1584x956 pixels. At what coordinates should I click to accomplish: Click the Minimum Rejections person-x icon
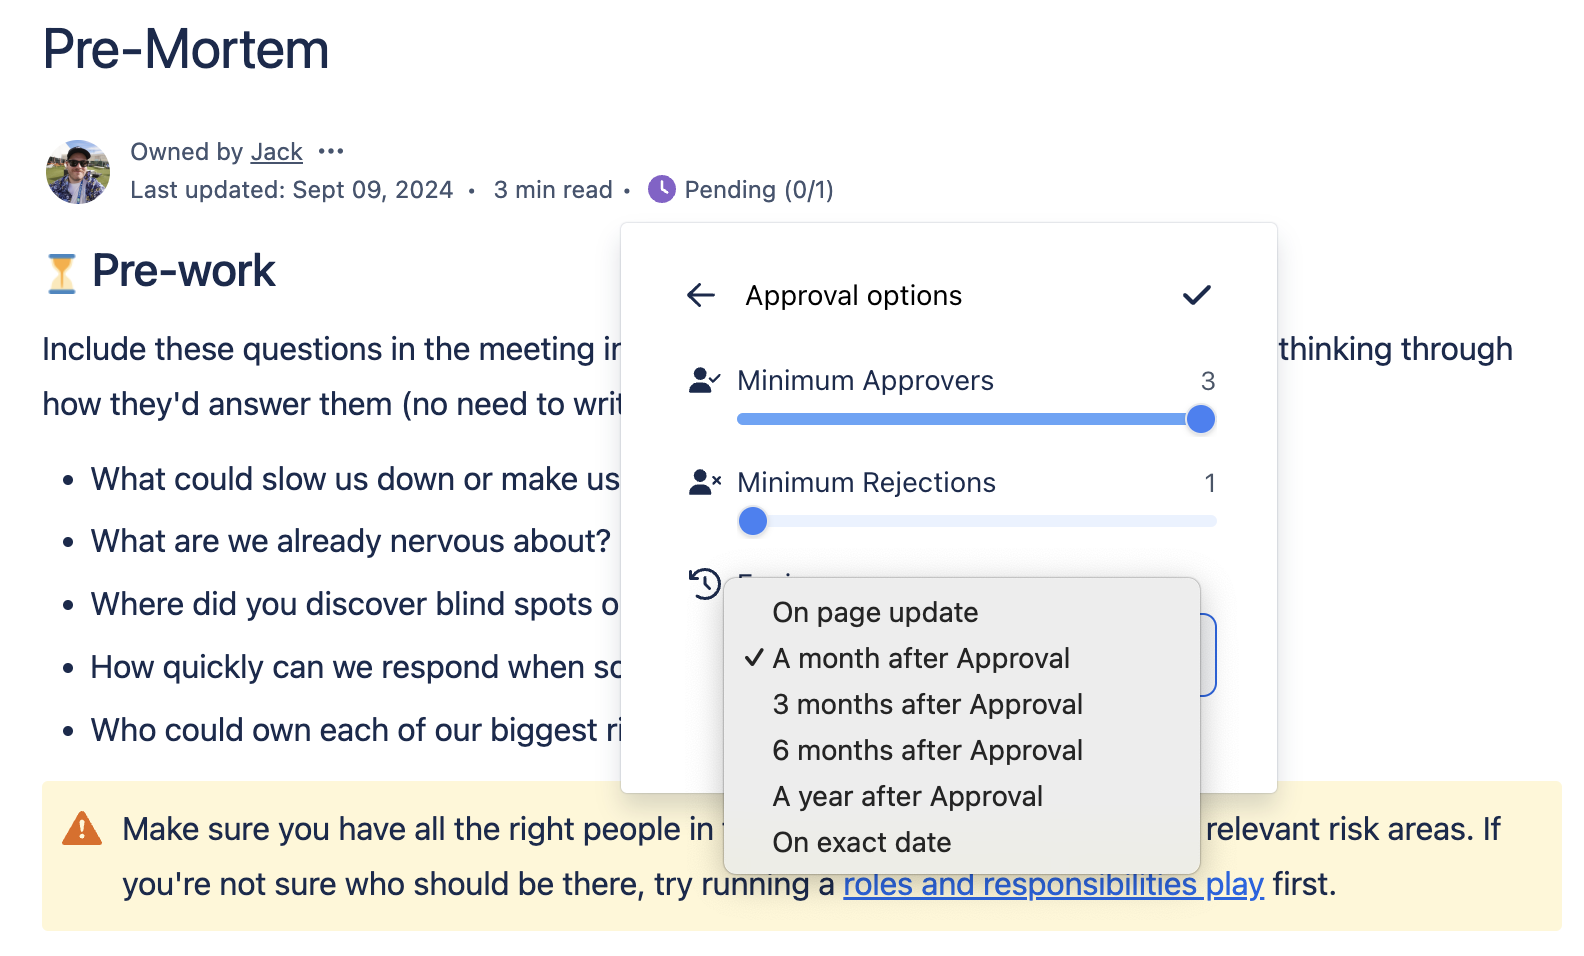704,481
